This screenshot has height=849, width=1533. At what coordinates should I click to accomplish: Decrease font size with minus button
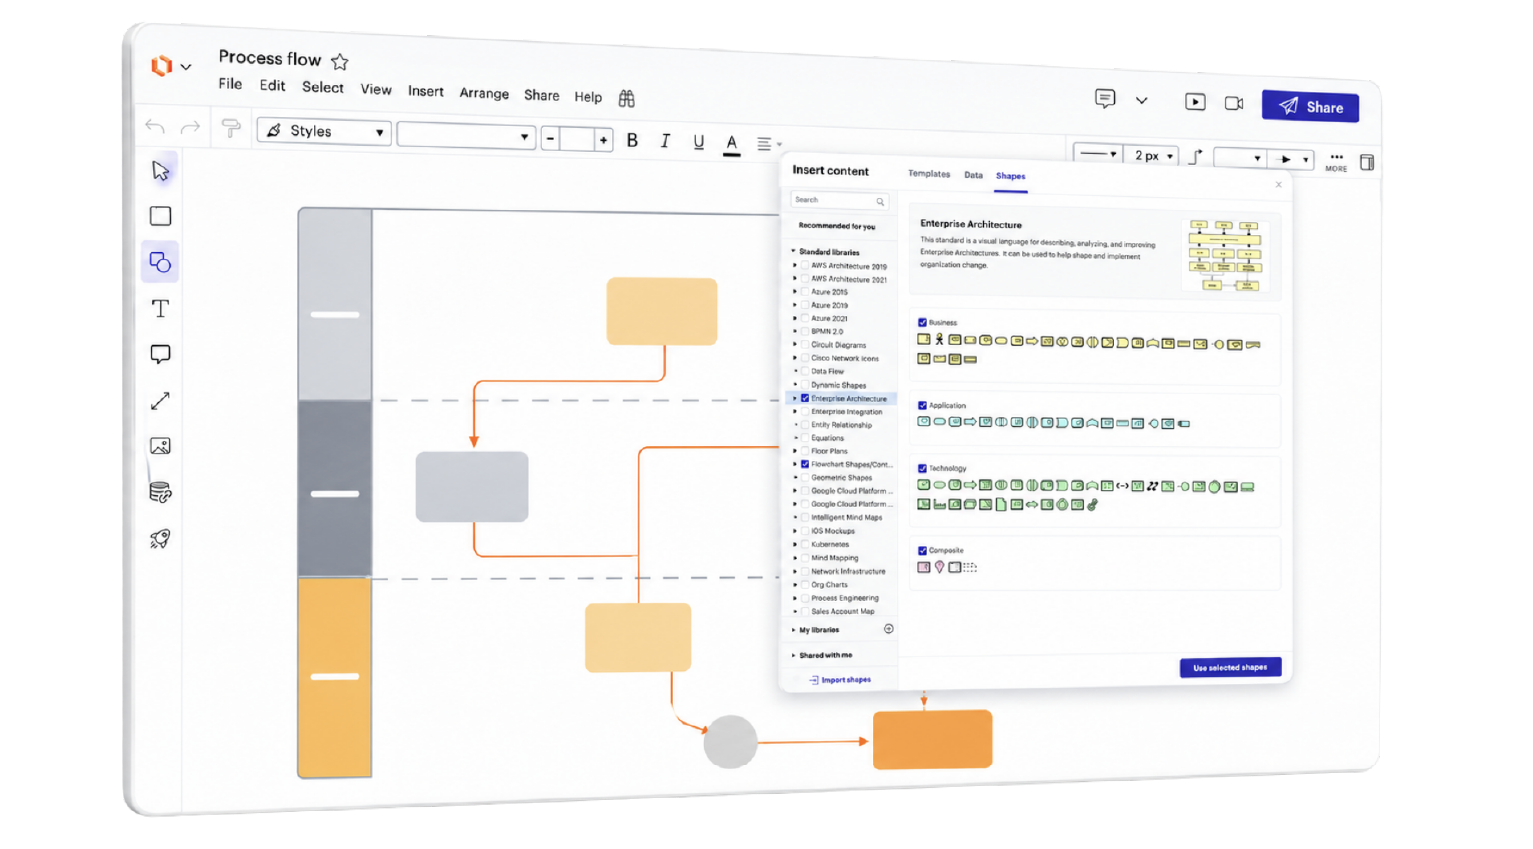coord(550,139)
